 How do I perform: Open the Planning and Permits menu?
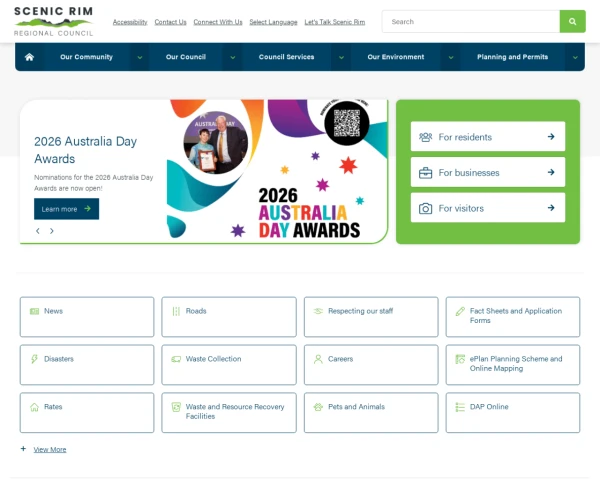(x=512, y=57)
